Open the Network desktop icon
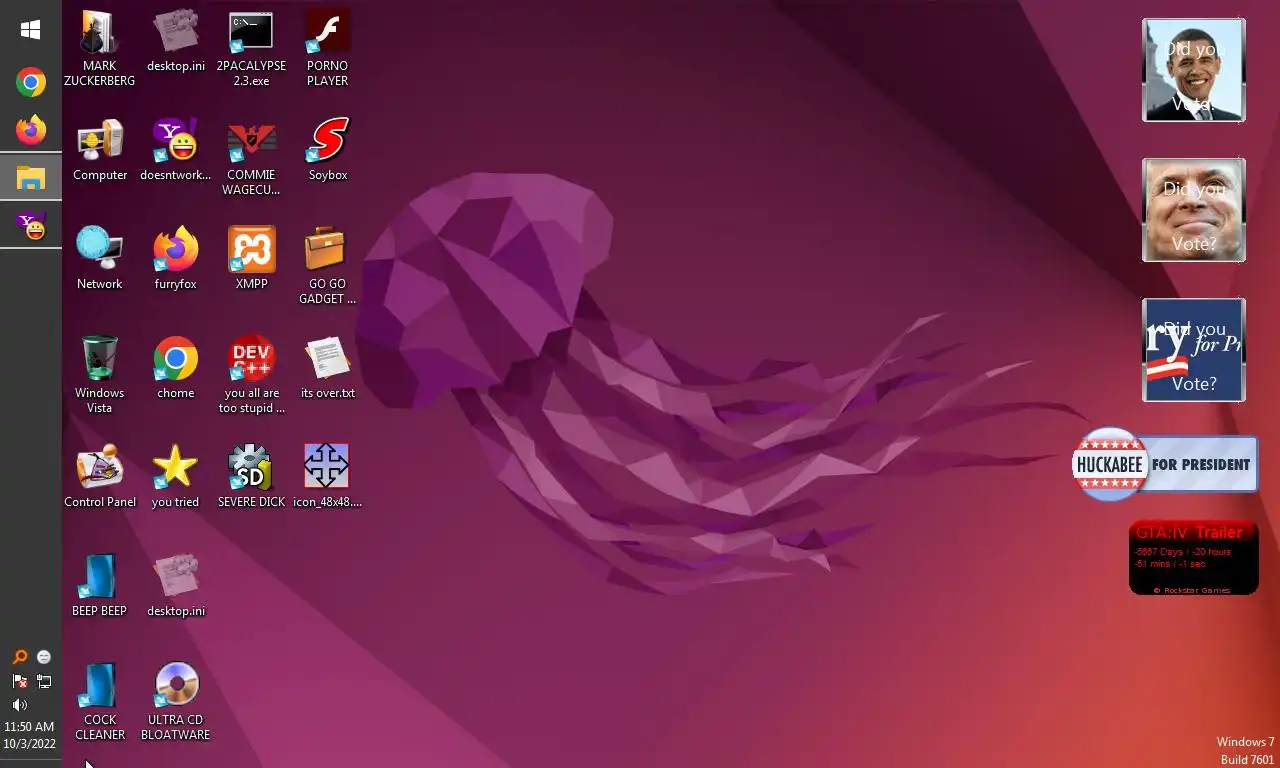Image resolution: width=1280 pixels, height=768 pixels. pyautogui.click(x=100, y=259)
